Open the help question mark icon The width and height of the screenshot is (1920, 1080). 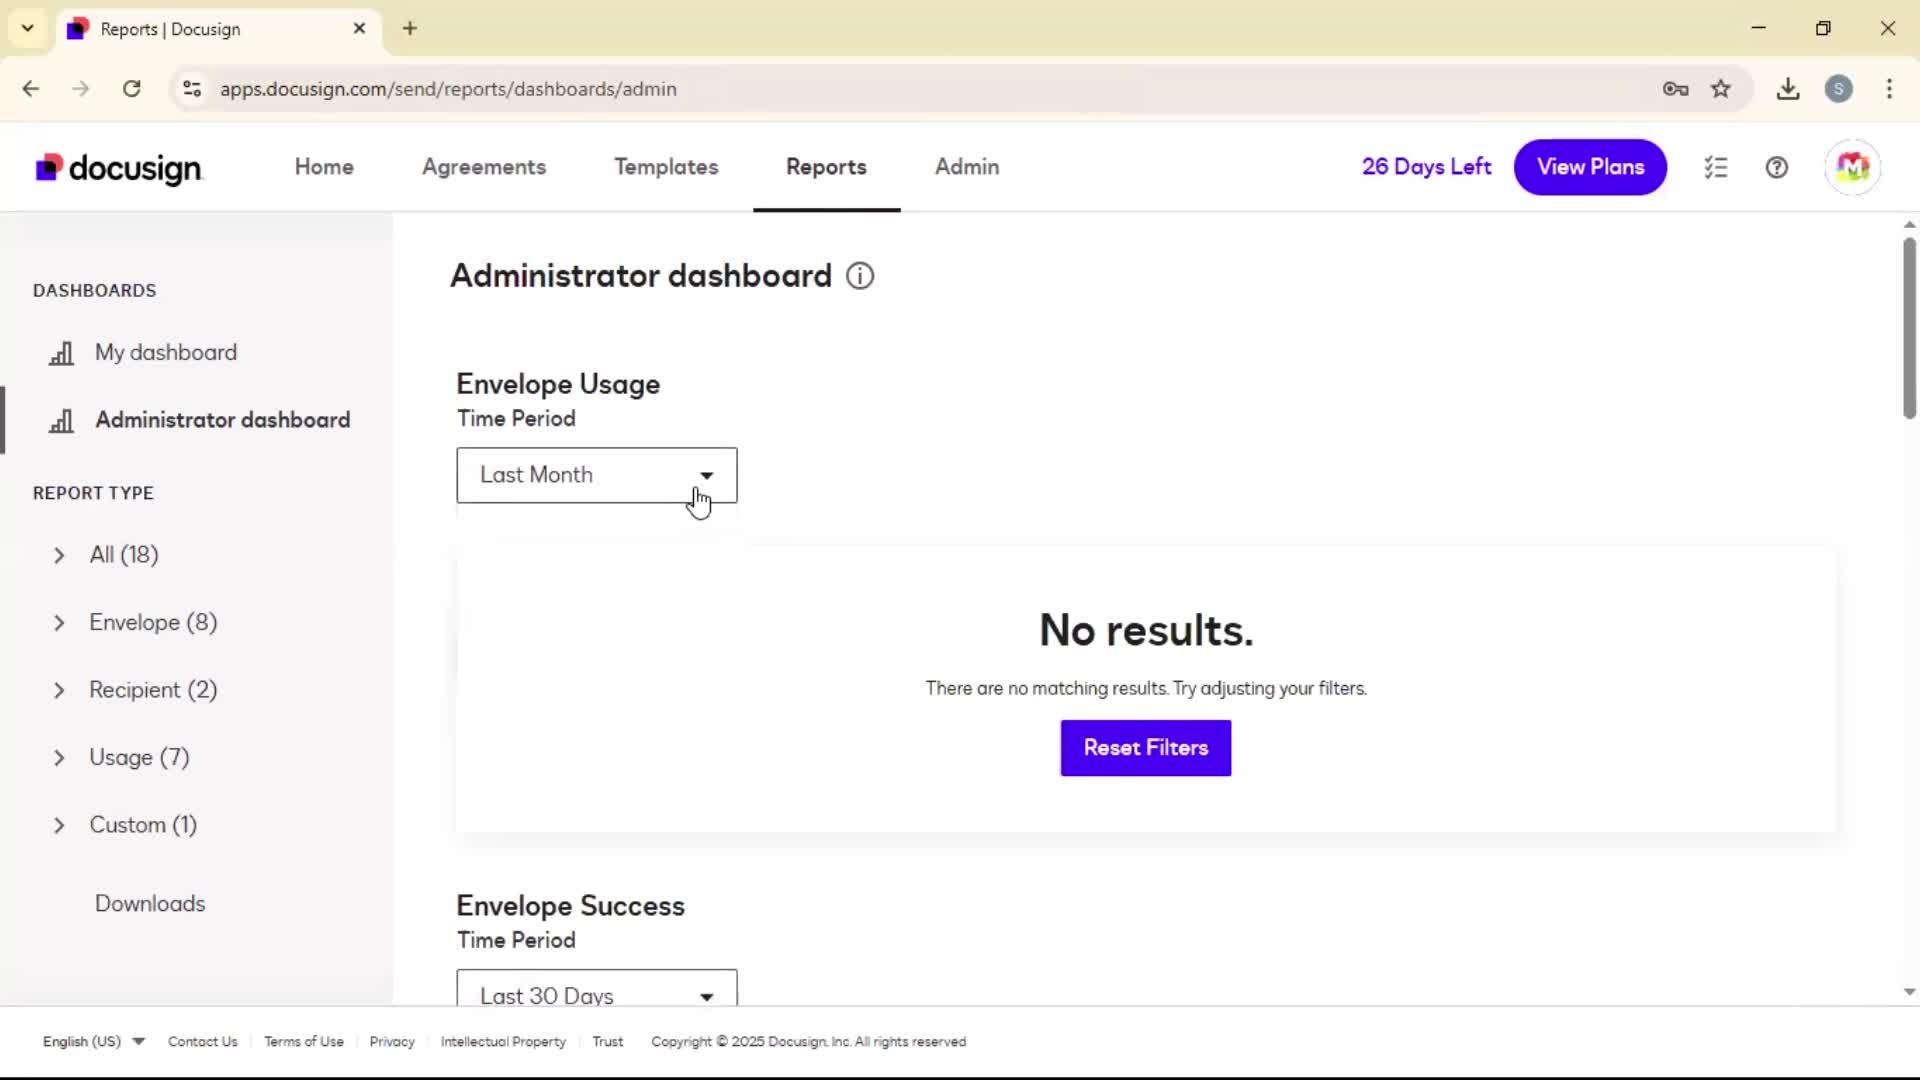1777,167
